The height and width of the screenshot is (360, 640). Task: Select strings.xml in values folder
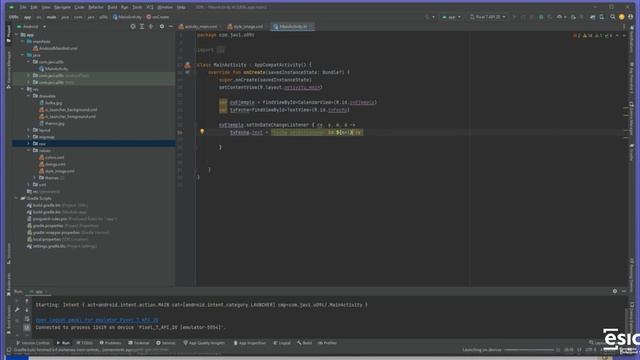[x=52, y=164]
